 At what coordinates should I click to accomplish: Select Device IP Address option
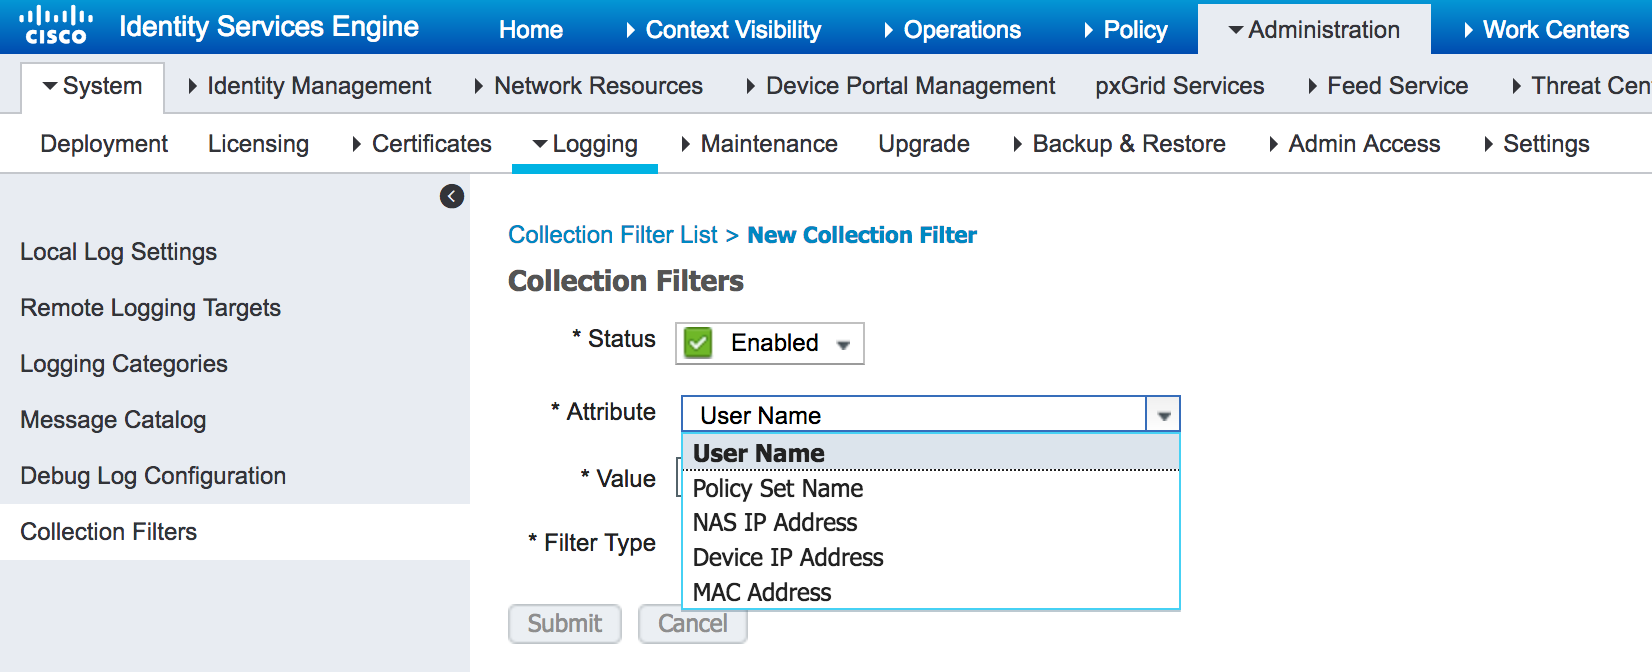787,558
